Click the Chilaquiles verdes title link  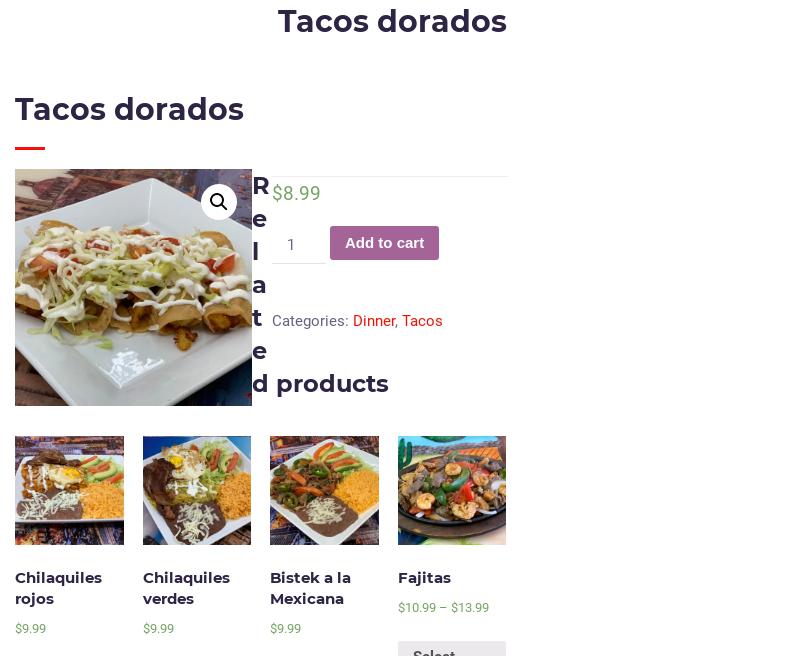[186, 588]
